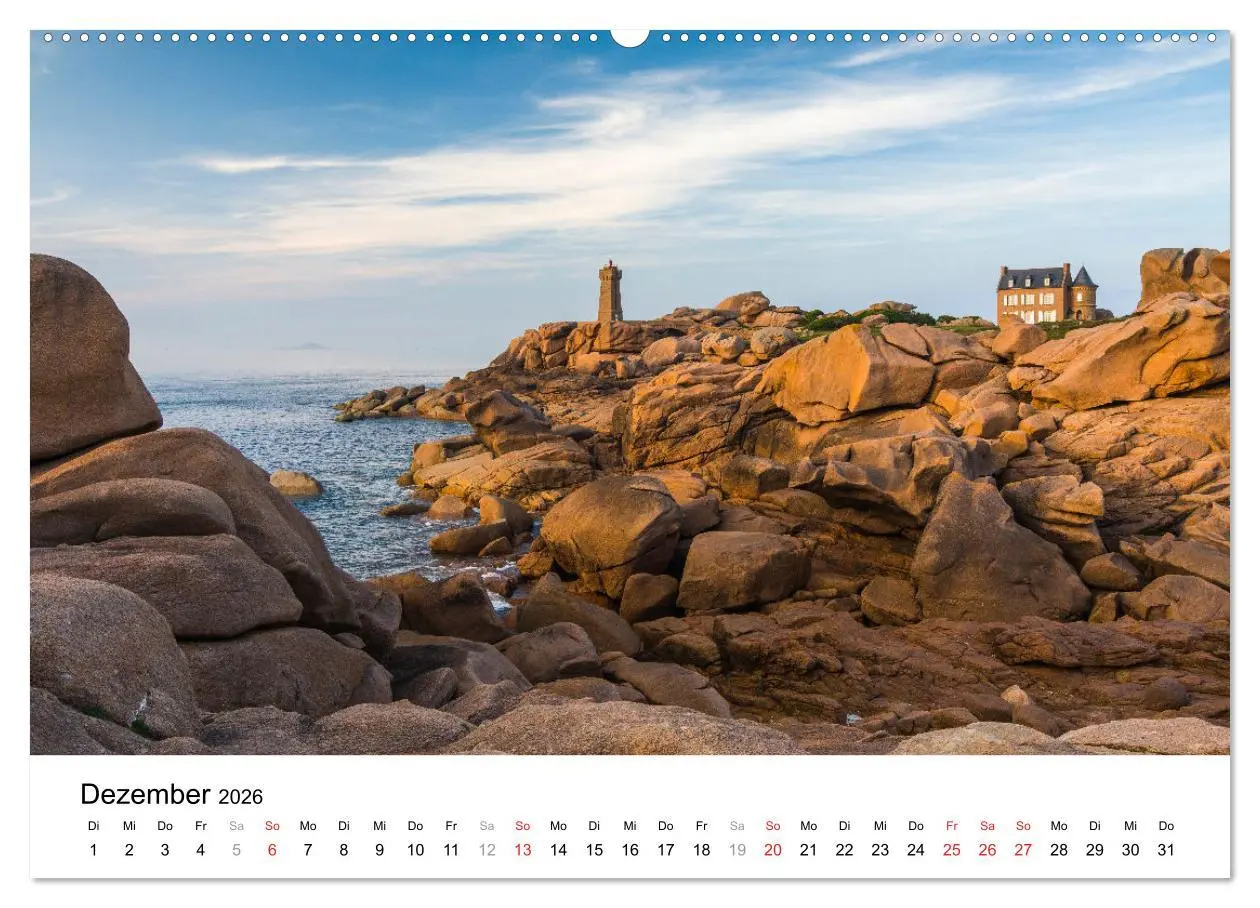
Task: Click the date 13 shown in red
Action: 522,850
